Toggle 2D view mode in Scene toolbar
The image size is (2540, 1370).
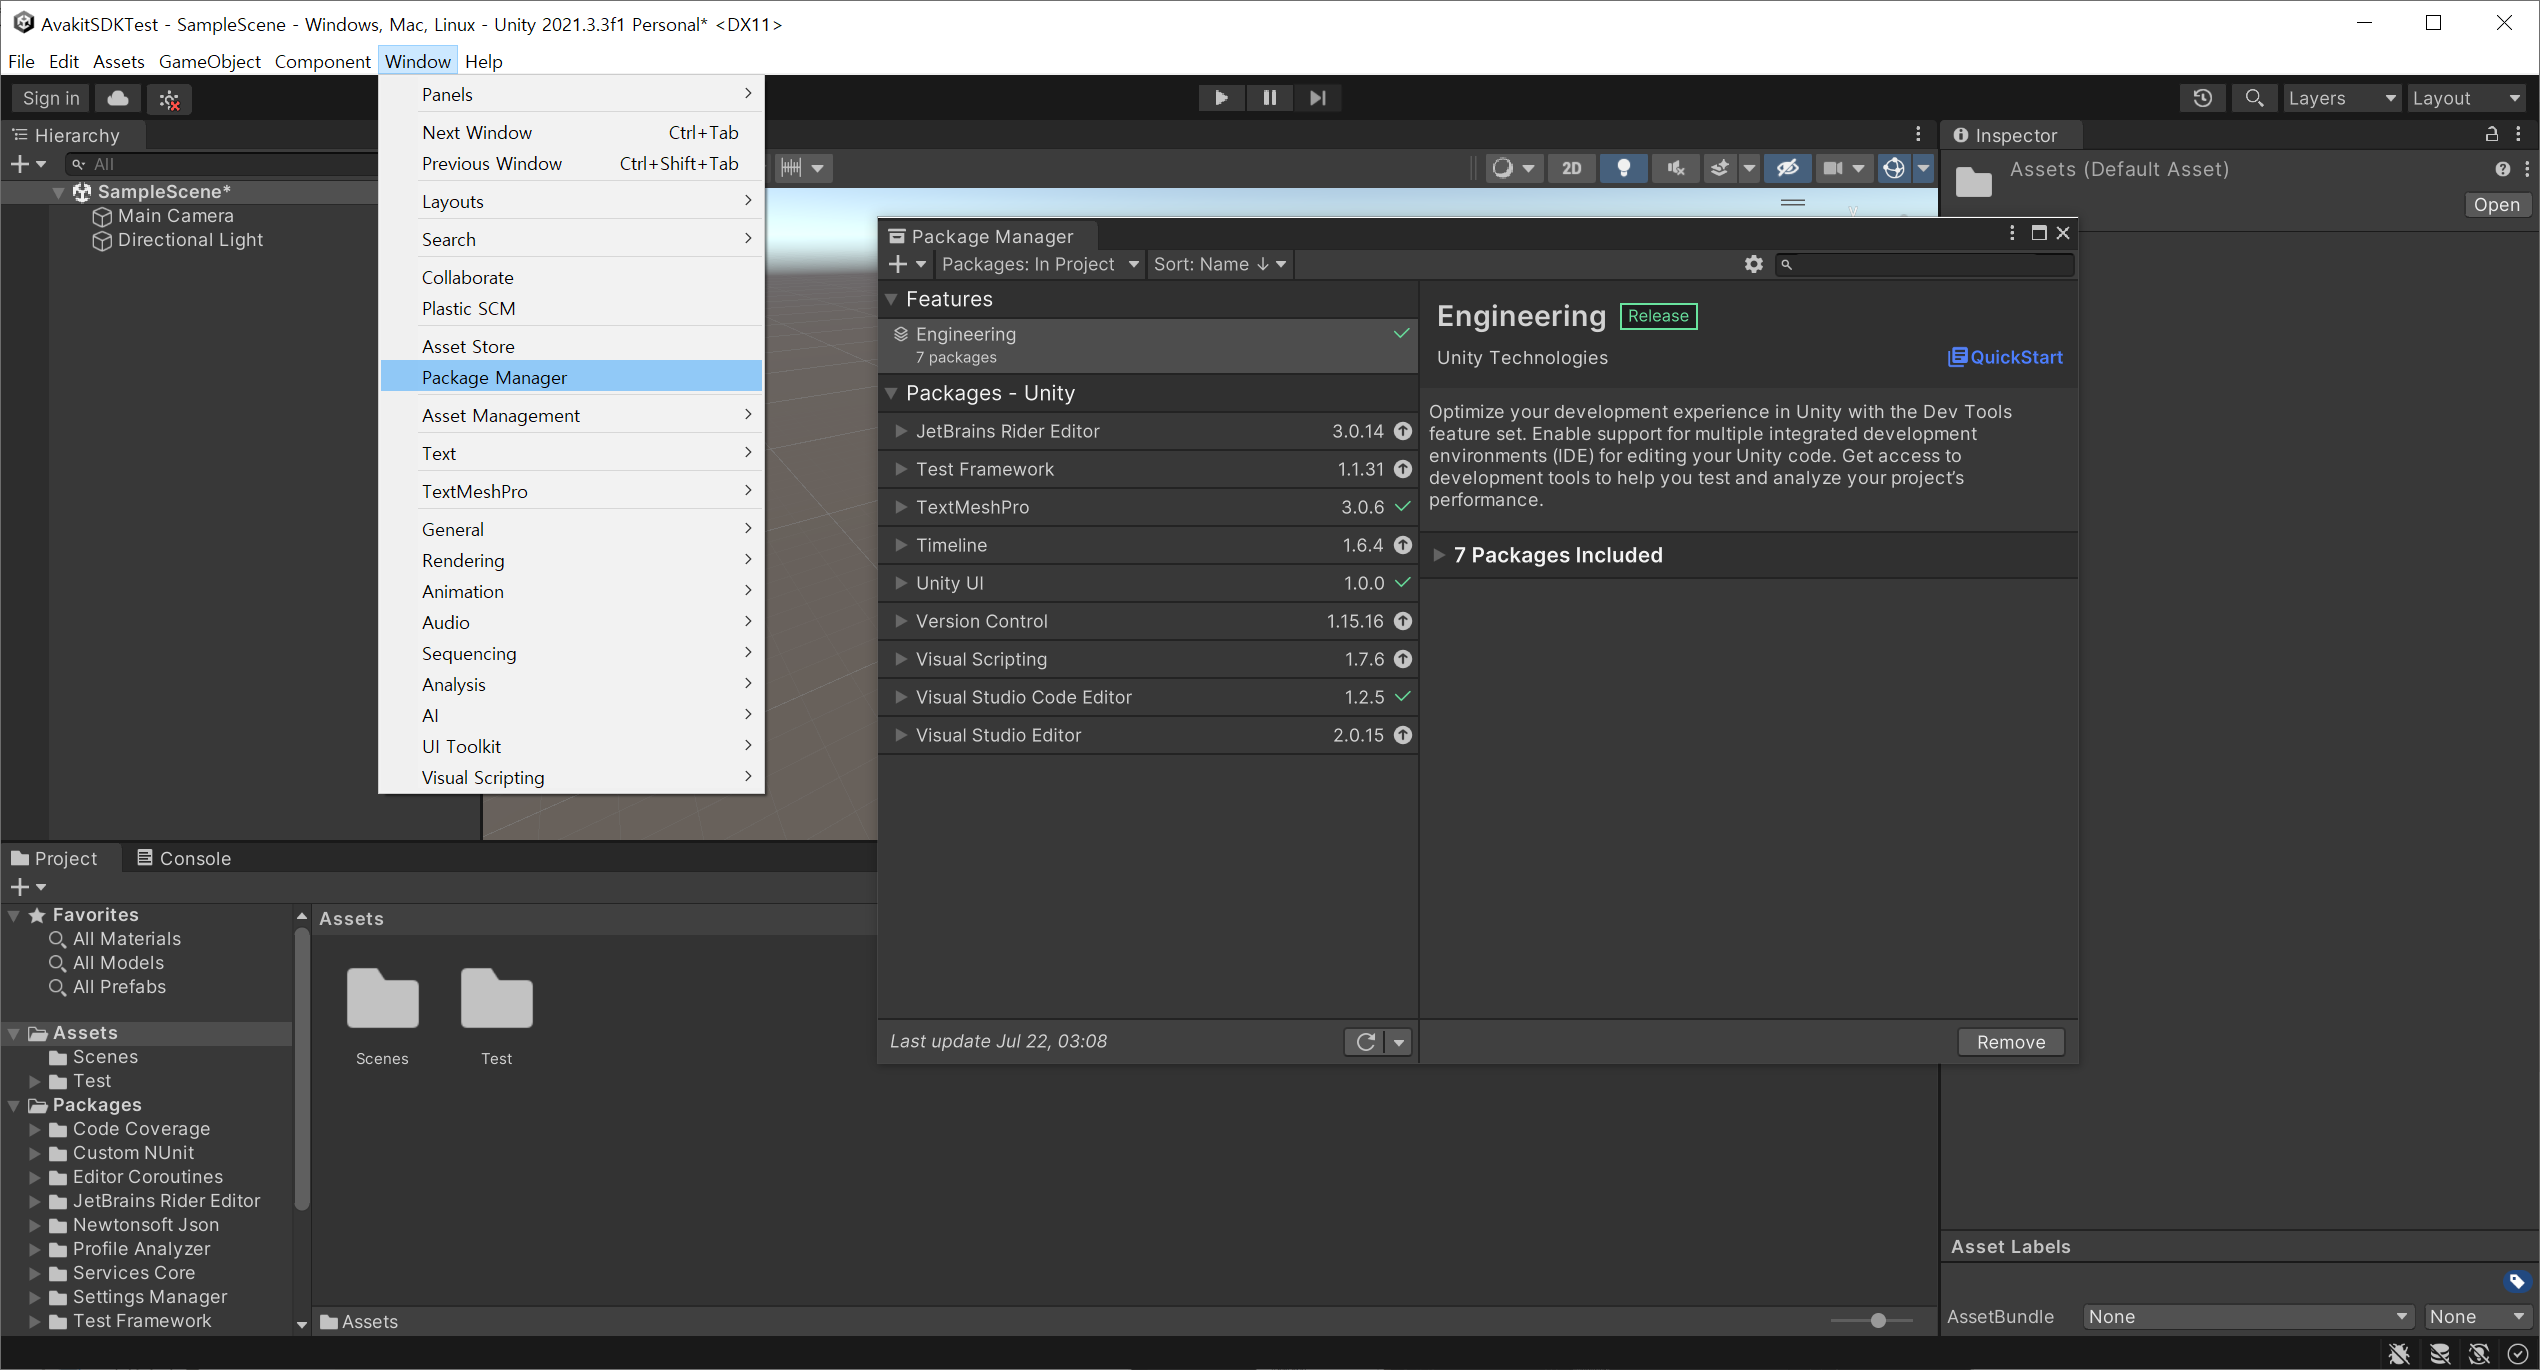(1571, 168)
